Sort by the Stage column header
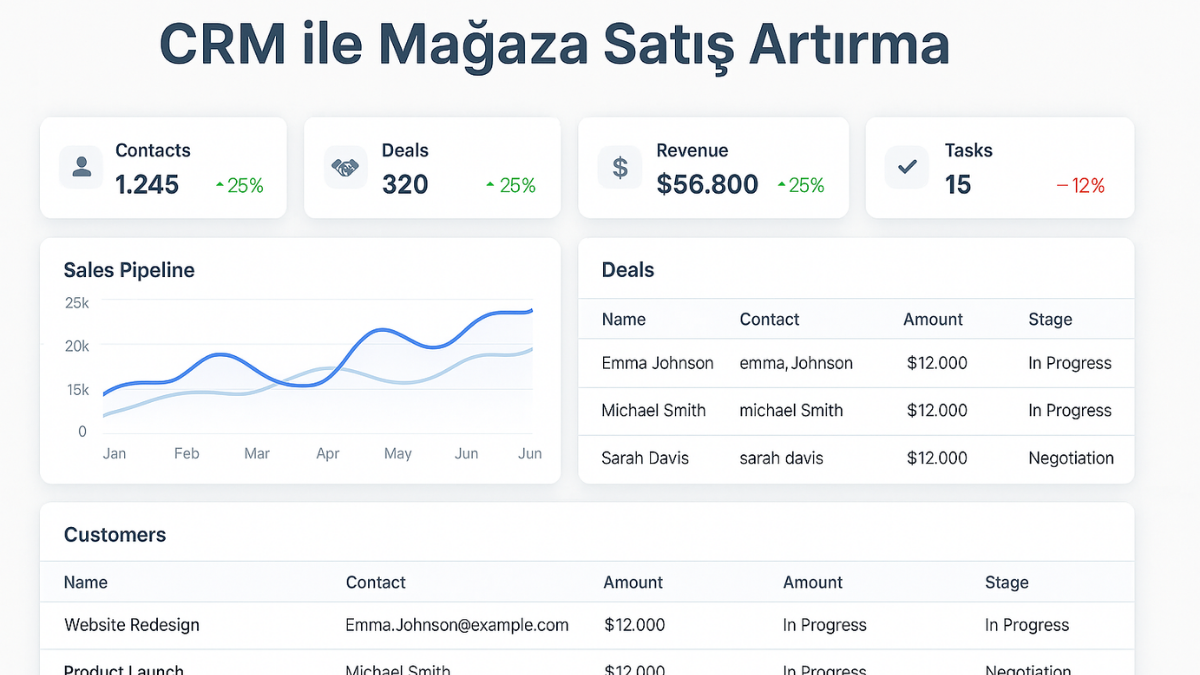The width and height of the screenshot is (1200, 675). (1050, 319)
